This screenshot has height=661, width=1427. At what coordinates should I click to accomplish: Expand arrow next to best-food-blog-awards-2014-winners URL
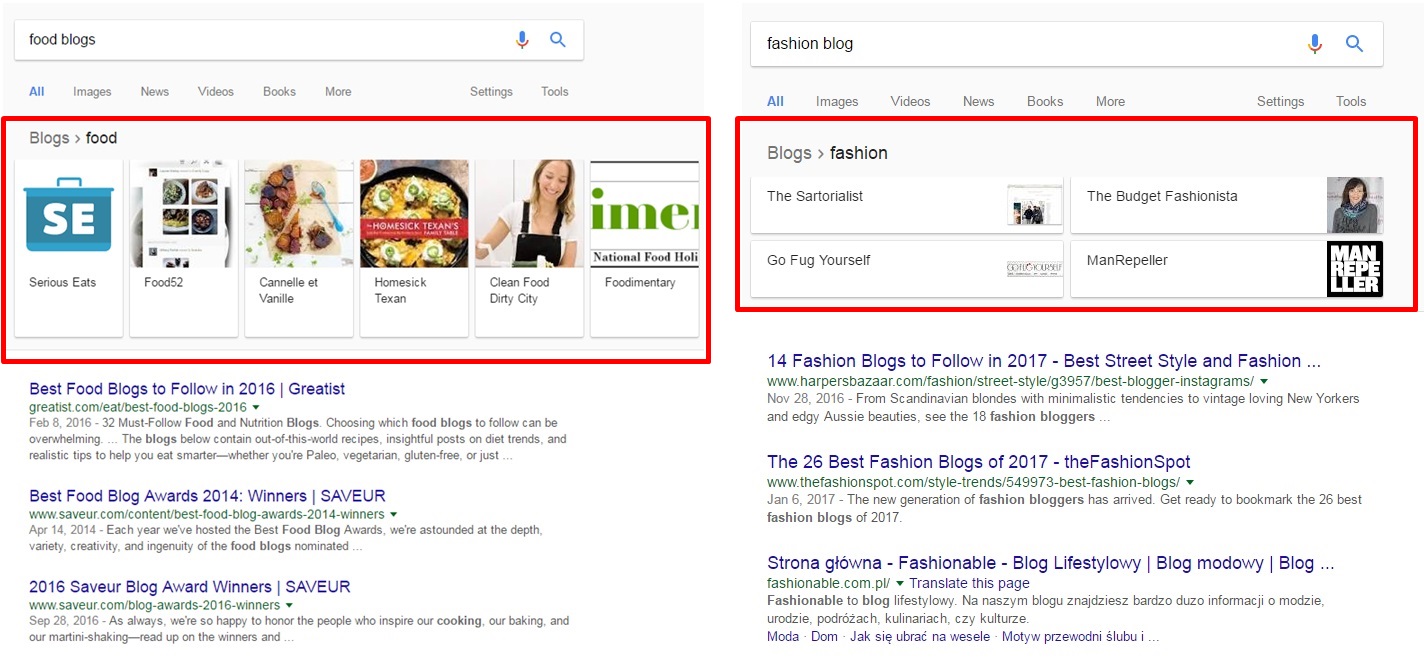tap(392, 515)
